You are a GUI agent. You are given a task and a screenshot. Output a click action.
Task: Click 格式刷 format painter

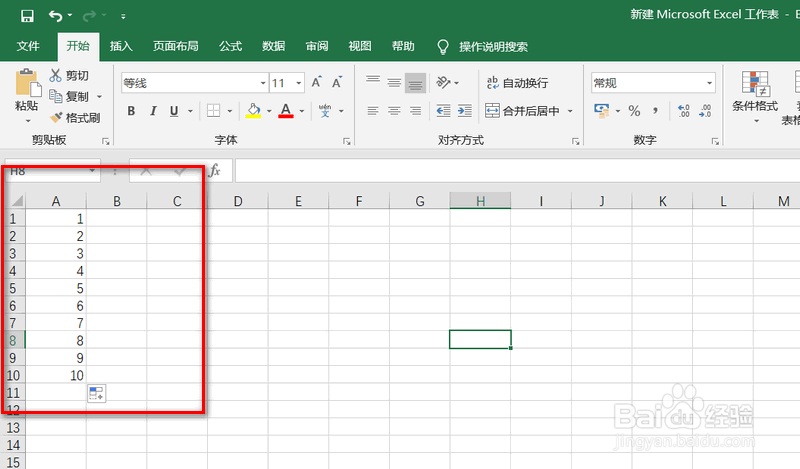75,118
